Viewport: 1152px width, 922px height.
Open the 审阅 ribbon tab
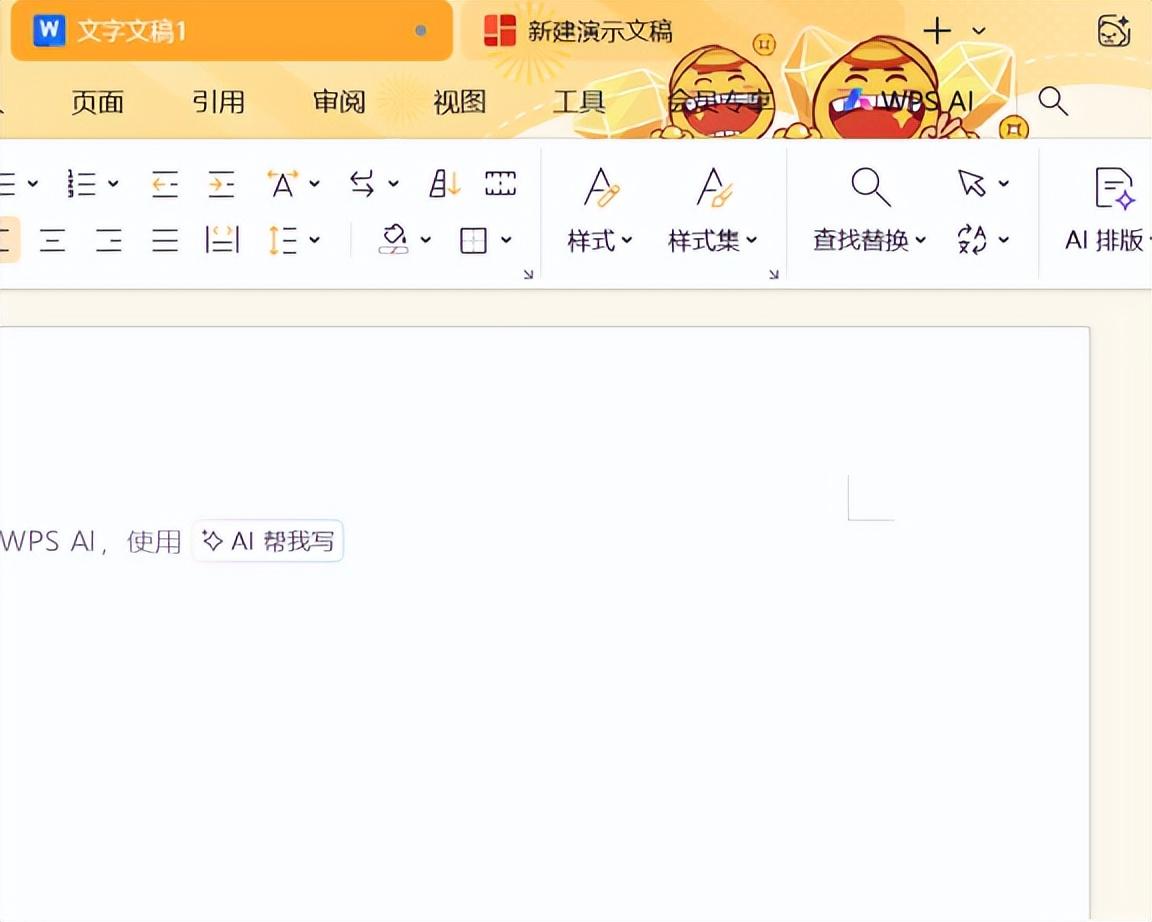[x=339, y=102]
